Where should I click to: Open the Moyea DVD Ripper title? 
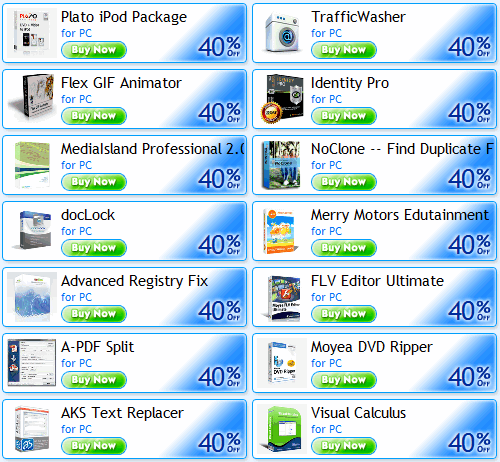372,347
